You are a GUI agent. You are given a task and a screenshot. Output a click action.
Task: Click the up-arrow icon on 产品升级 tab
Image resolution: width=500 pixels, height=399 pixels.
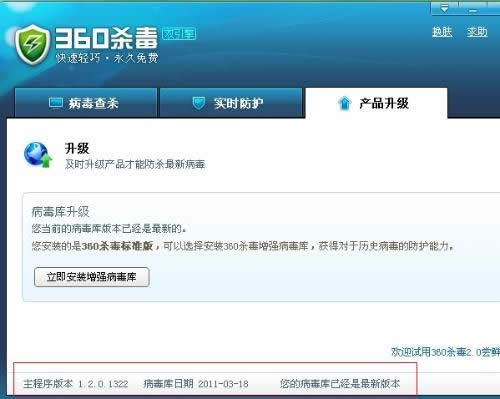(344, 103)
